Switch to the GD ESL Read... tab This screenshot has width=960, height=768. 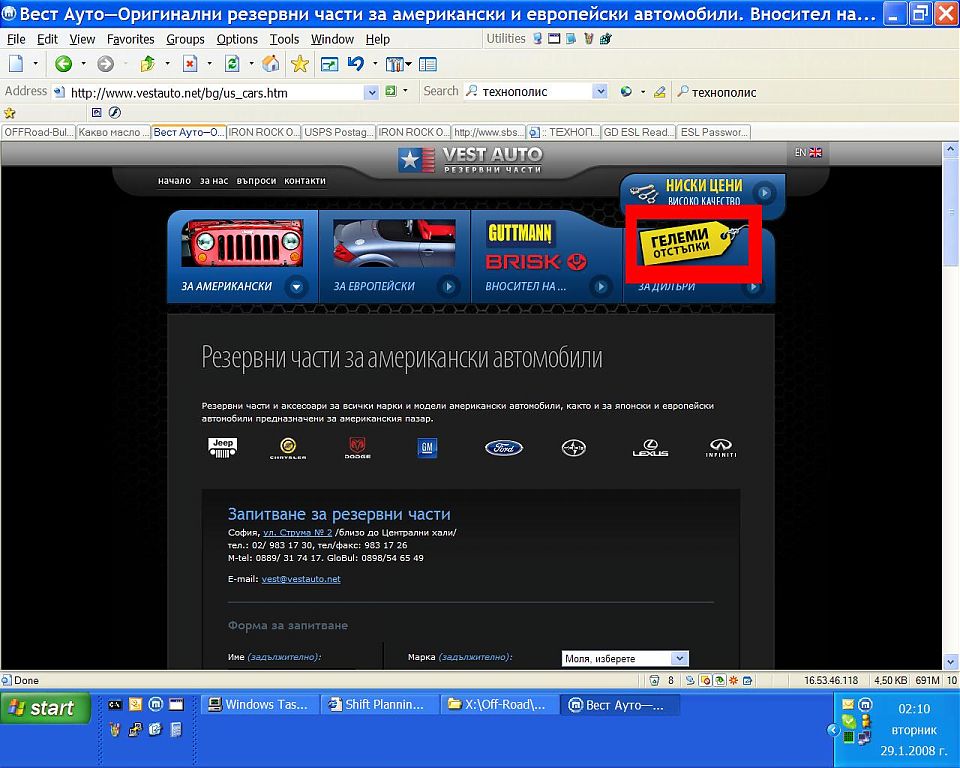click(x=639, y=132)
